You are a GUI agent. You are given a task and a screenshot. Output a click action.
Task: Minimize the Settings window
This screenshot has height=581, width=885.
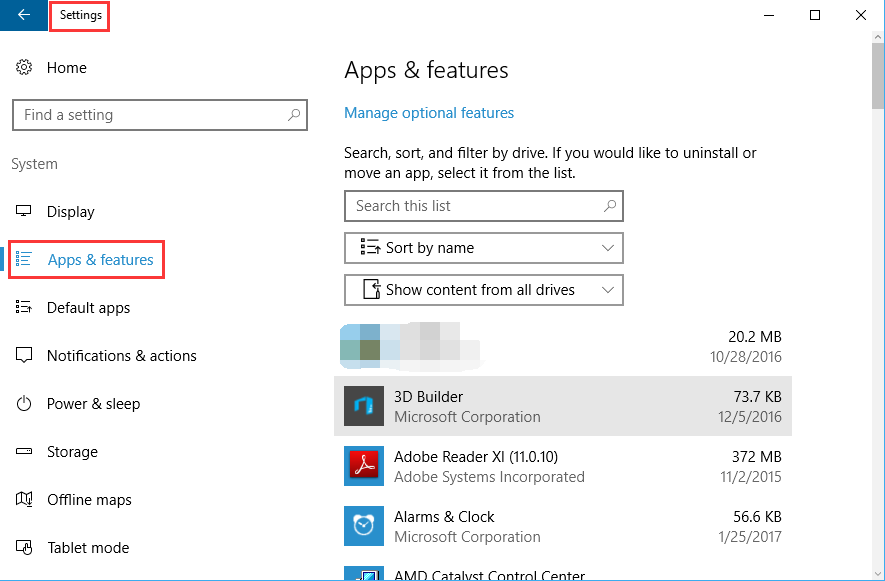pyautogui.click(x=769, y=15)
